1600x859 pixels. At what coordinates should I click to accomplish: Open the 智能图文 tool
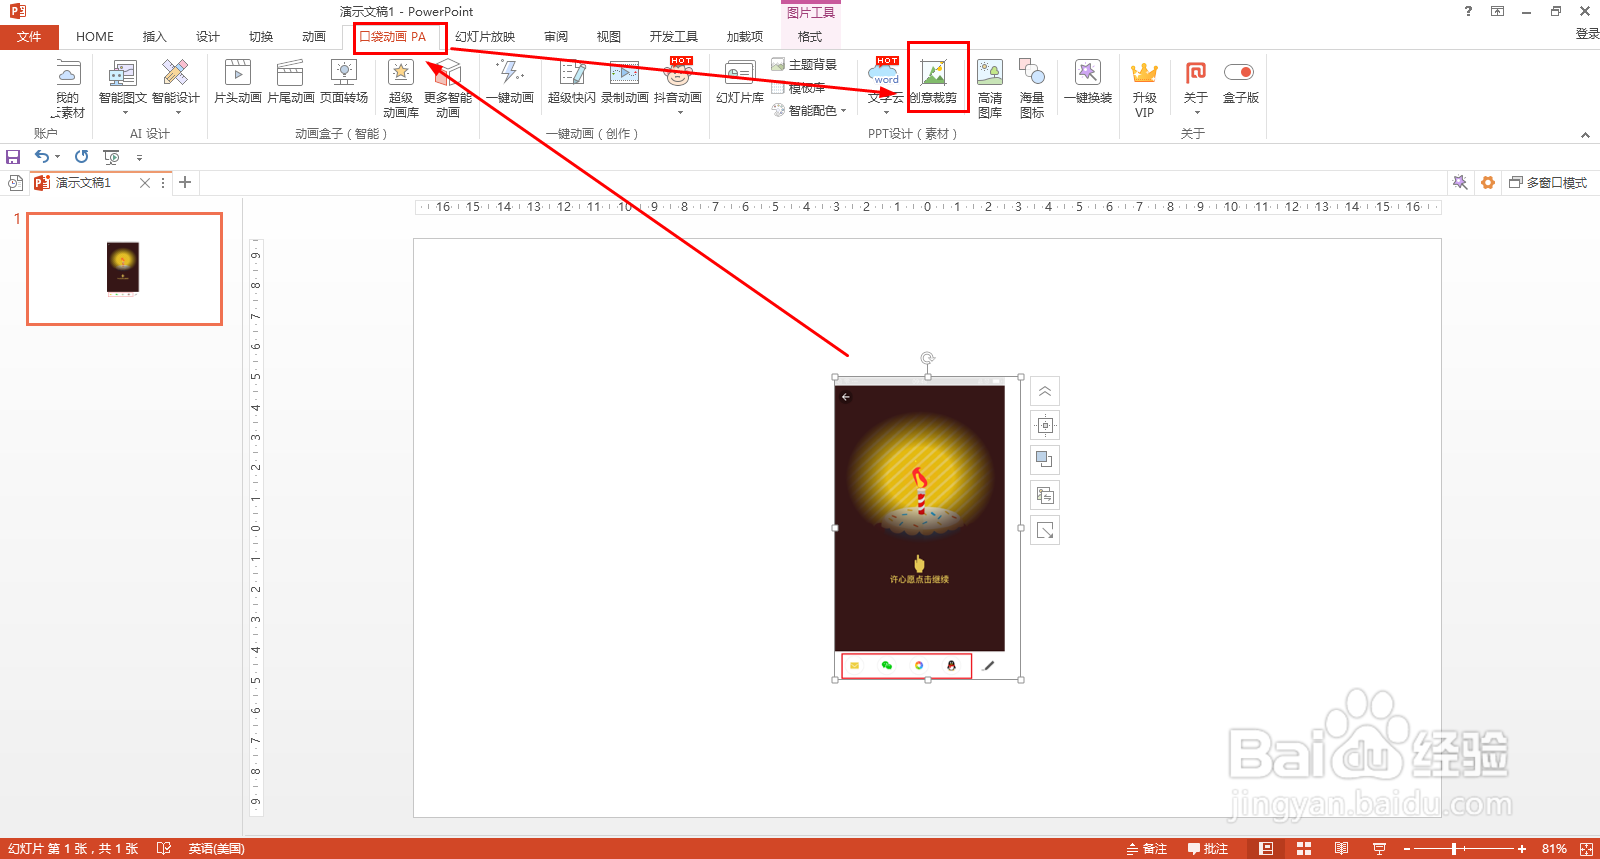pyautogui.click(x=122, y=82)
